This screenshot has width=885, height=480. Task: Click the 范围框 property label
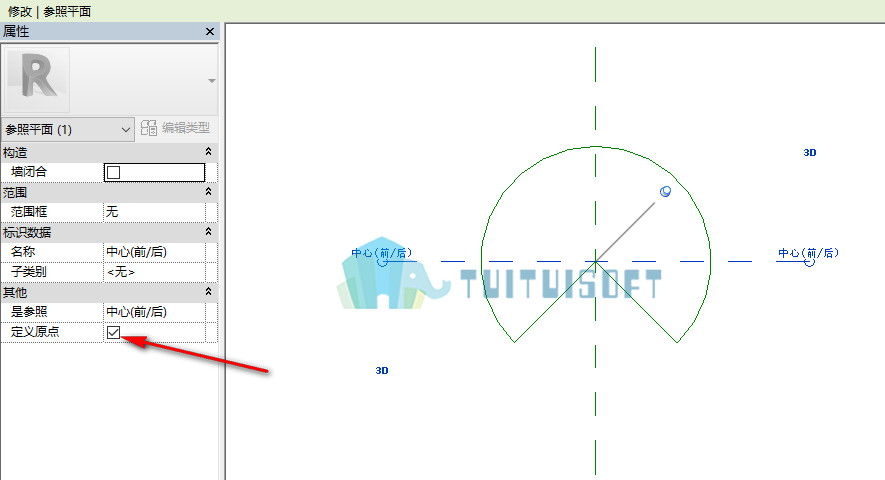[x=29, y=212]
